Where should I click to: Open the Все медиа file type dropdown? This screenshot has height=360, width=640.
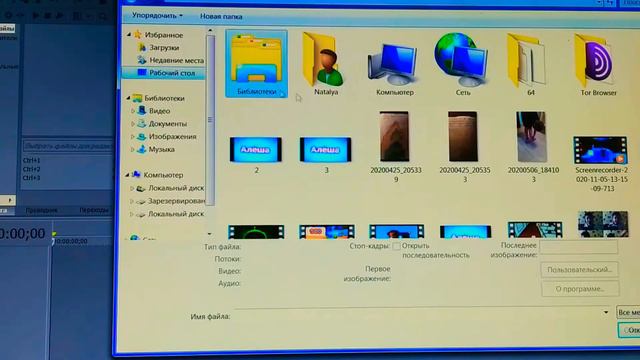coord(628,313)
